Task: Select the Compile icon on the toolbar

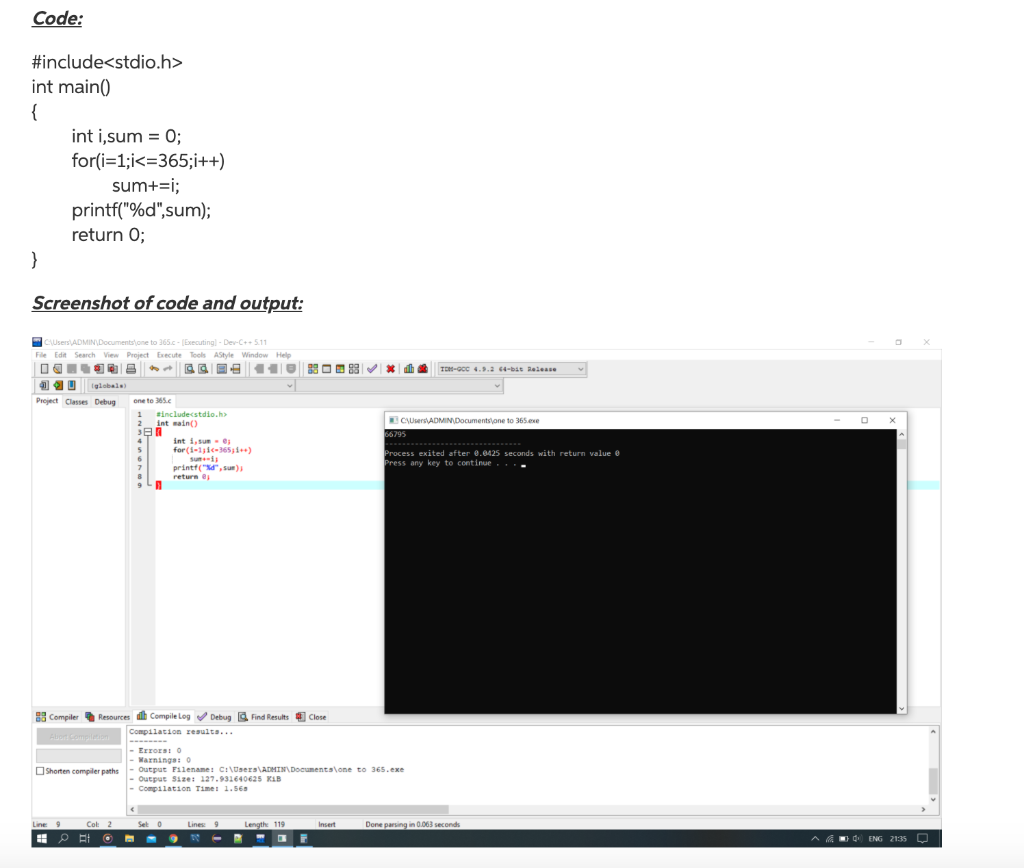Action: (x=311, y=368)
